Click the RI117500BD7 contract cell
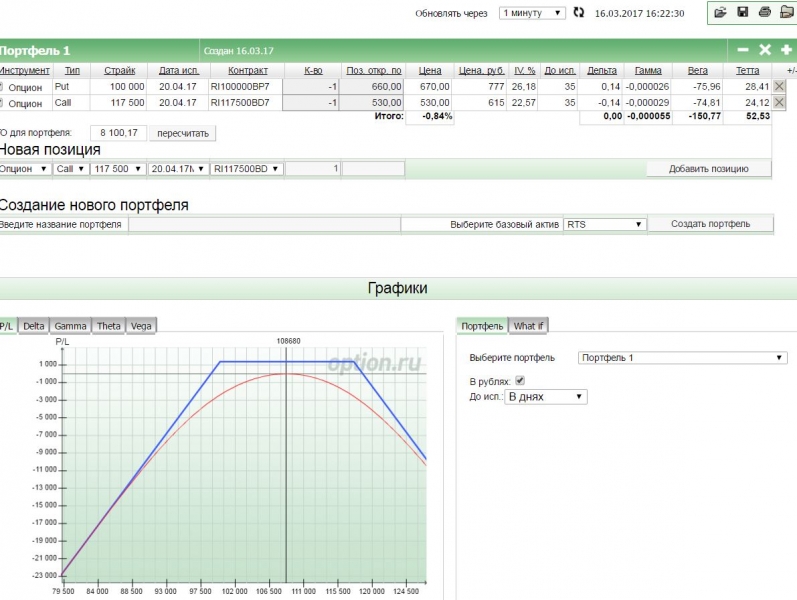797x600 pixels. 240,103
